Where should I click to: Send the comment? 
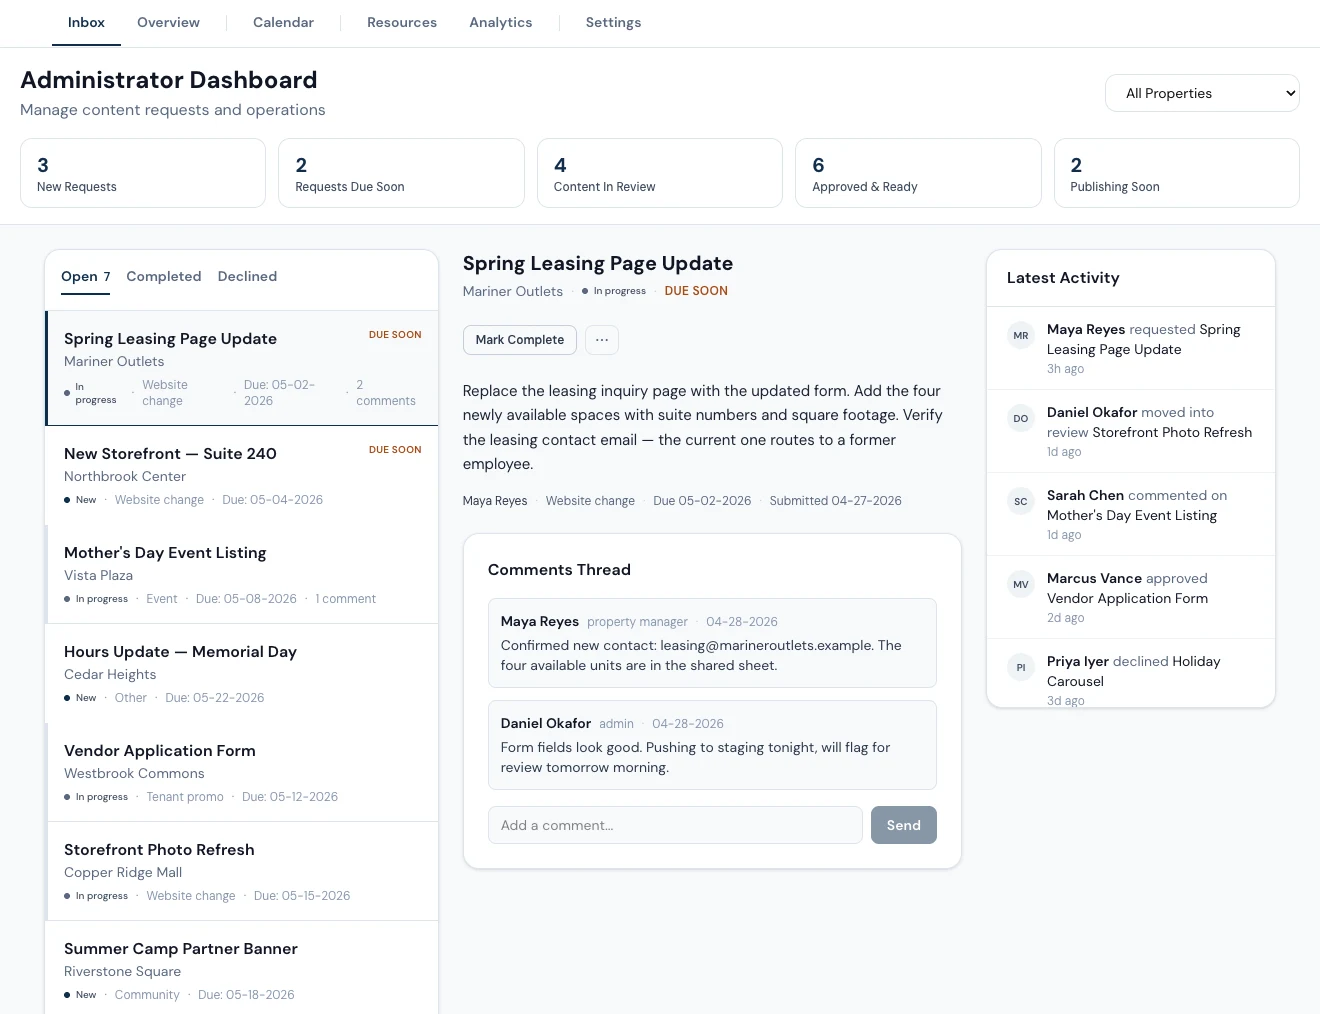pyautogui.click(x=904, y=825)
